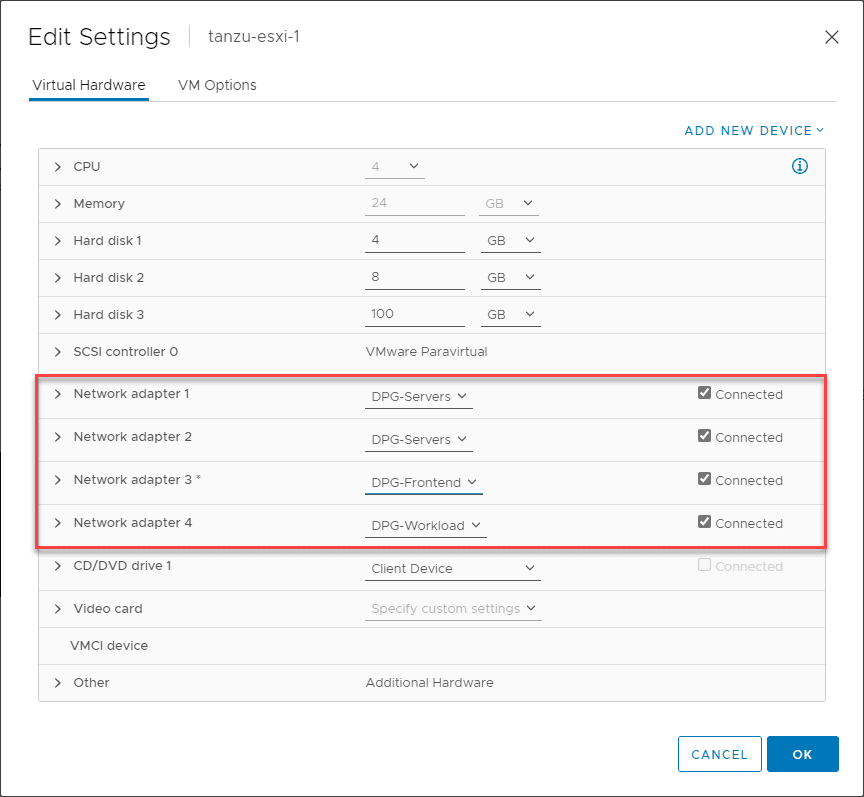
Task: Expand Network adapter 3 details
Action: pos(58,480)
